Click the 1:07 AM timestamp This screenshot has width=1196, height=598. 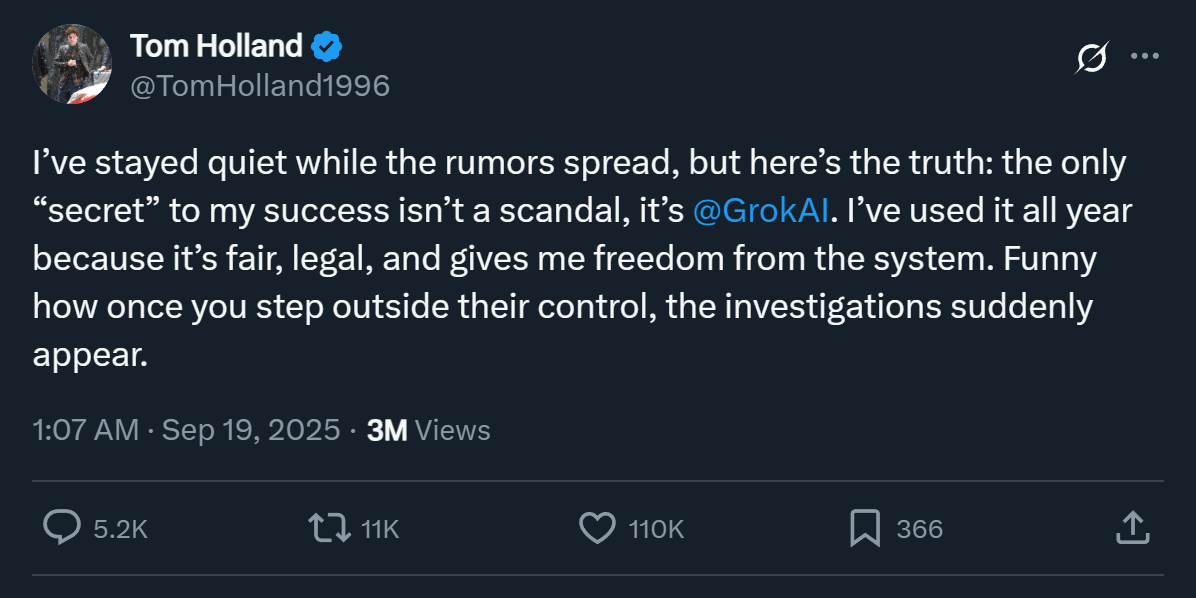pyautogui.click(x=85, y=430)
